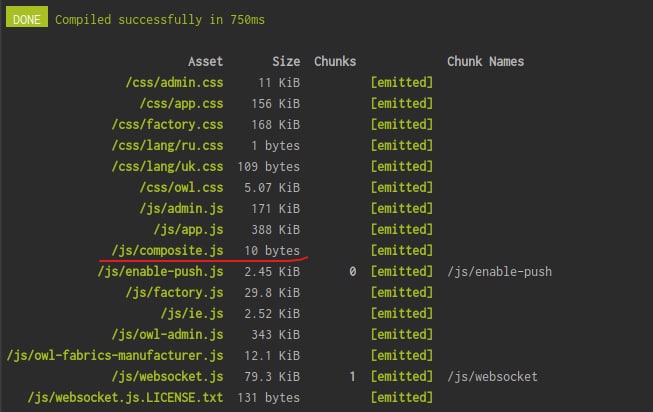This screenshot has height=412, width=653.
Task: Click the Chunks column header
Action: click(x=335, y=62)
